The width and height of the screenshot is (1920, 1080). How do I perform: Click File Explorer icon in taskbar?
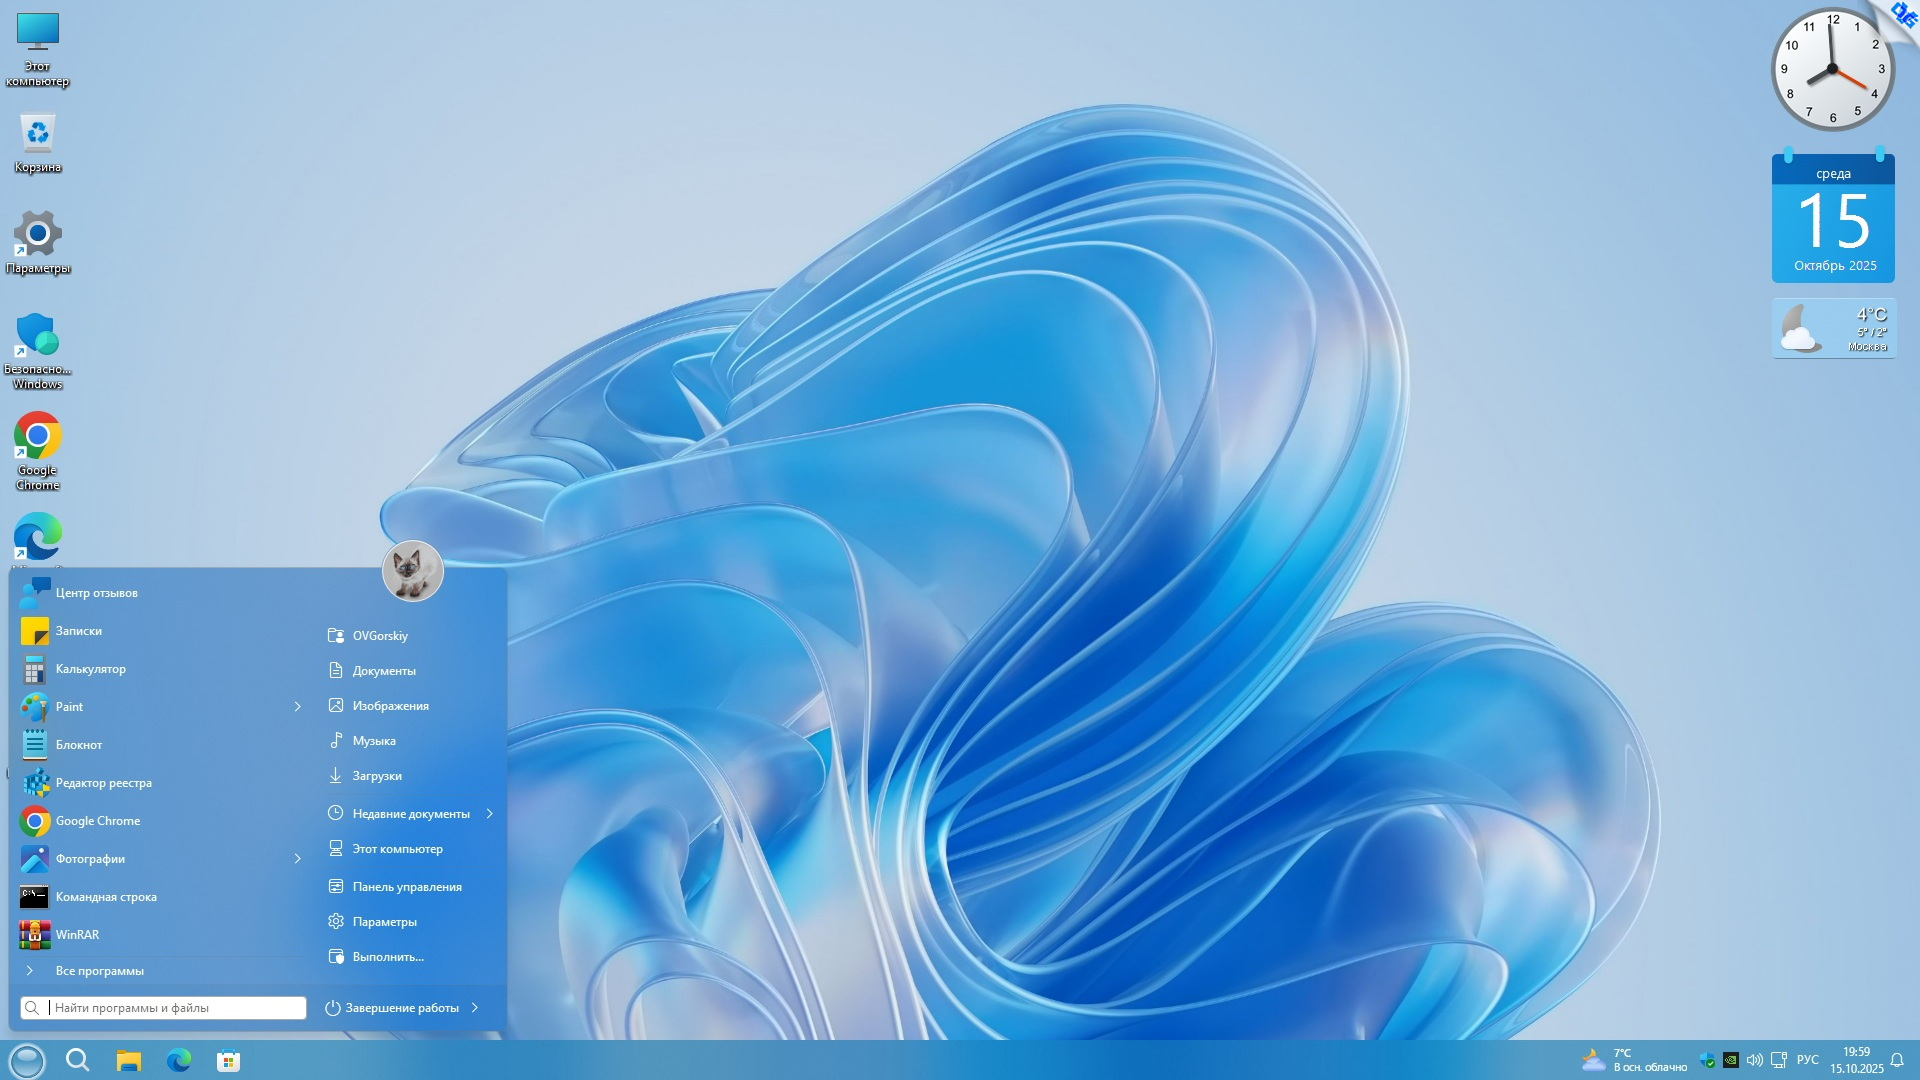tap(128, 1060)
